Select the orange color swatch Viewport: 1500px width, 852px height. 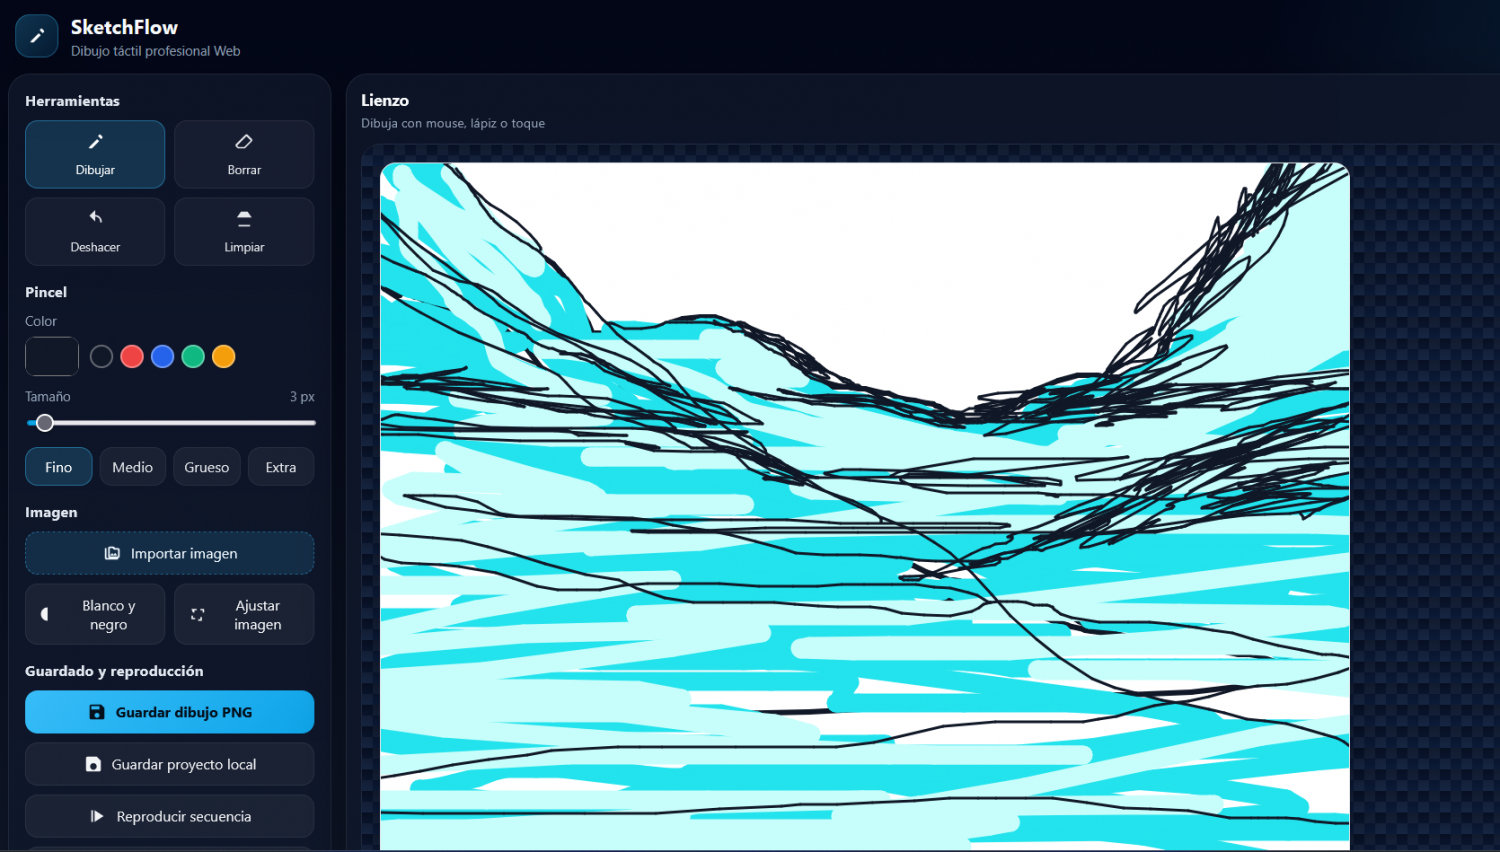coord(224,356)
